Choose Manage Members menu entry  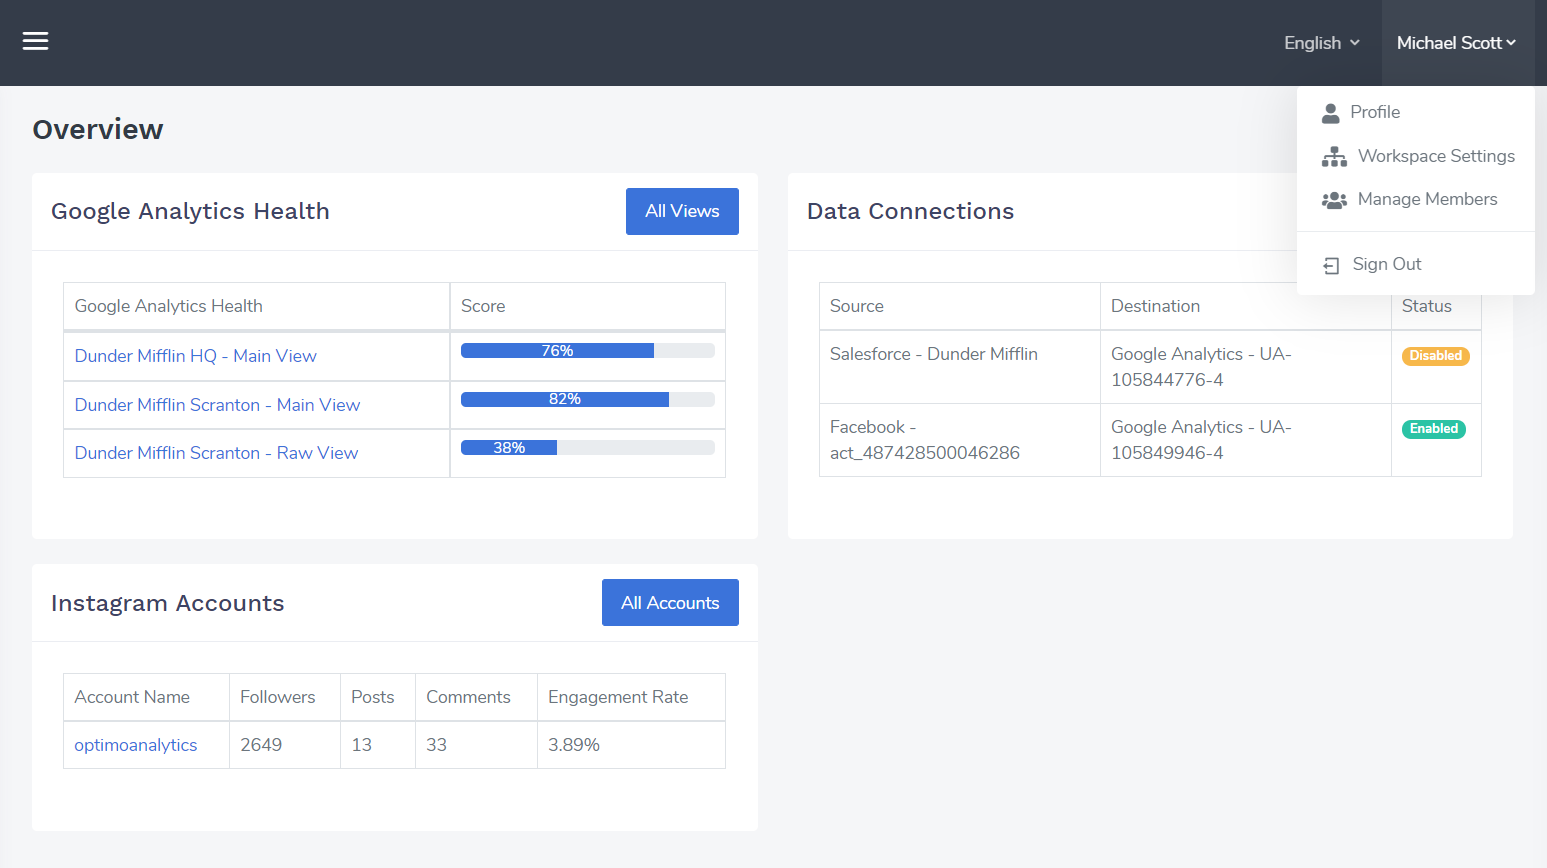(1415, 199)
